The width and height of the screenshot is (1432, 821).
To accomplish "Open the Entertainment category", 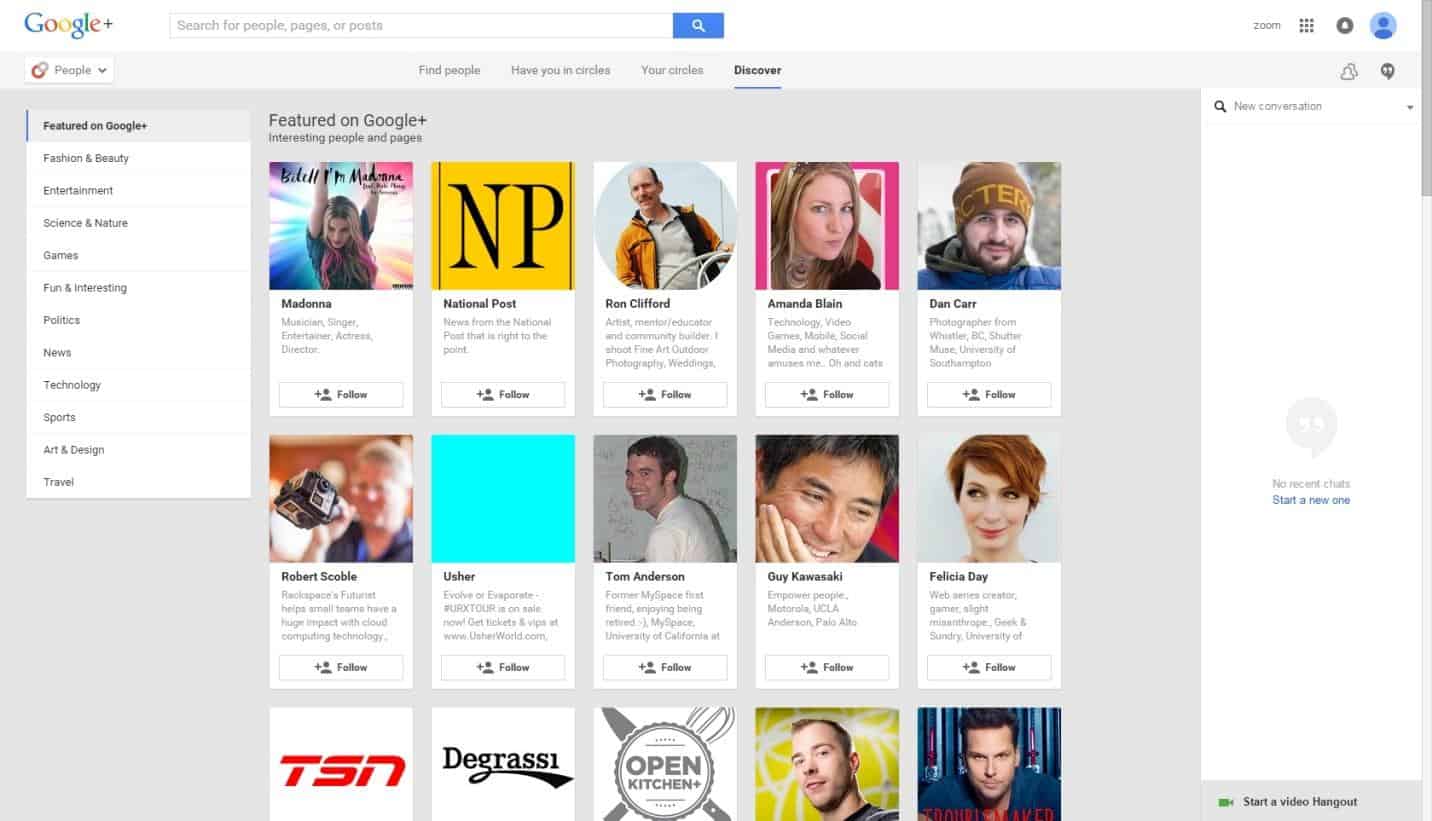I will (x=138, y=190).
